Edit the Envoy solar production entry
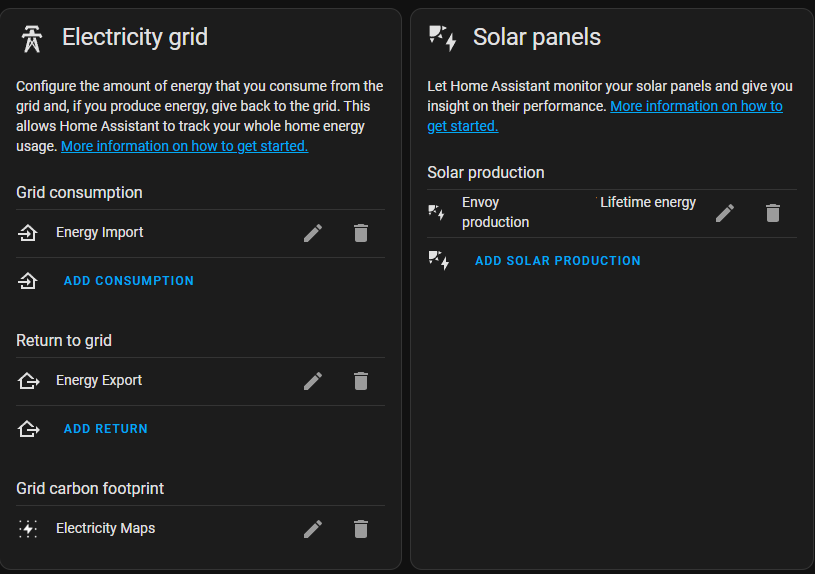The width and height of the screenshot is (815, 574). coord(725,213)
